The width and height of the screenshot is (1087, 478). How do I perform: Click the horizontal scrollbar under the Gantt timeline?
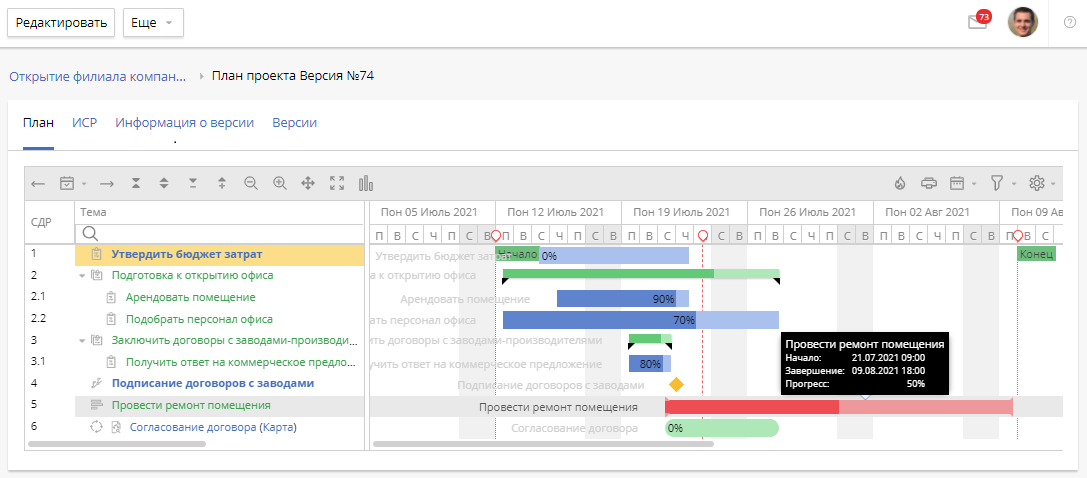pyautogui.click(x=544, y=443)
